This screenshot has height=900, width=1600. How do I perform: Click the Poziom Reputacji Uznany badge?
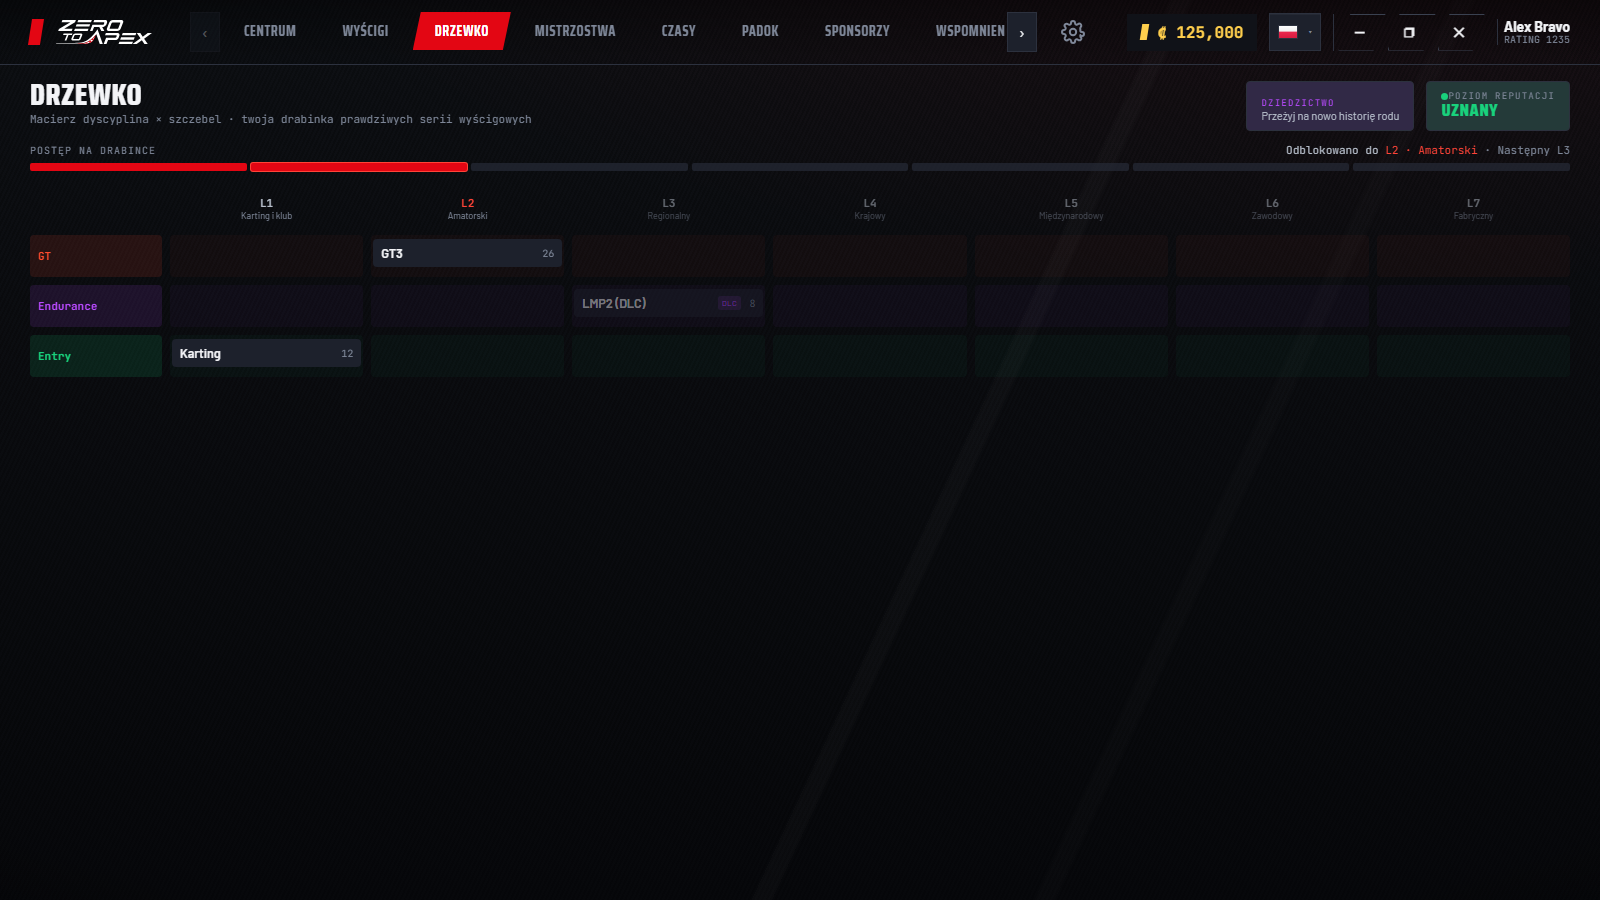(1497, 106)
